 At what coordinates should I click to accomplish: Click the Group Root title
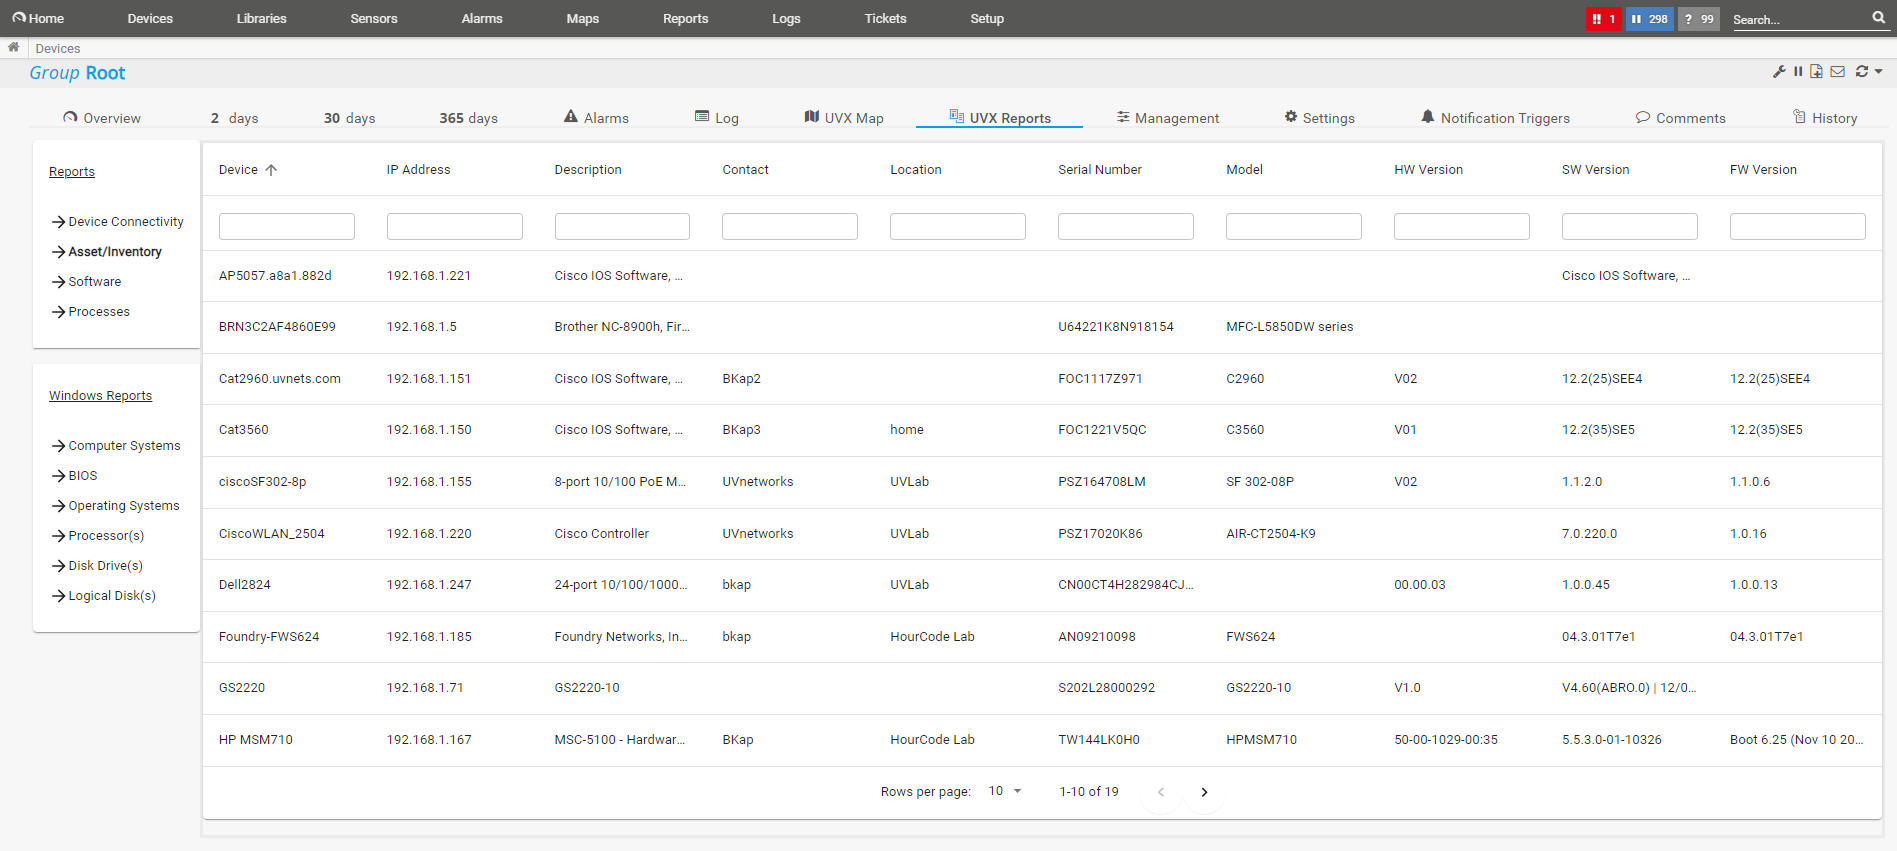point(77,73)
